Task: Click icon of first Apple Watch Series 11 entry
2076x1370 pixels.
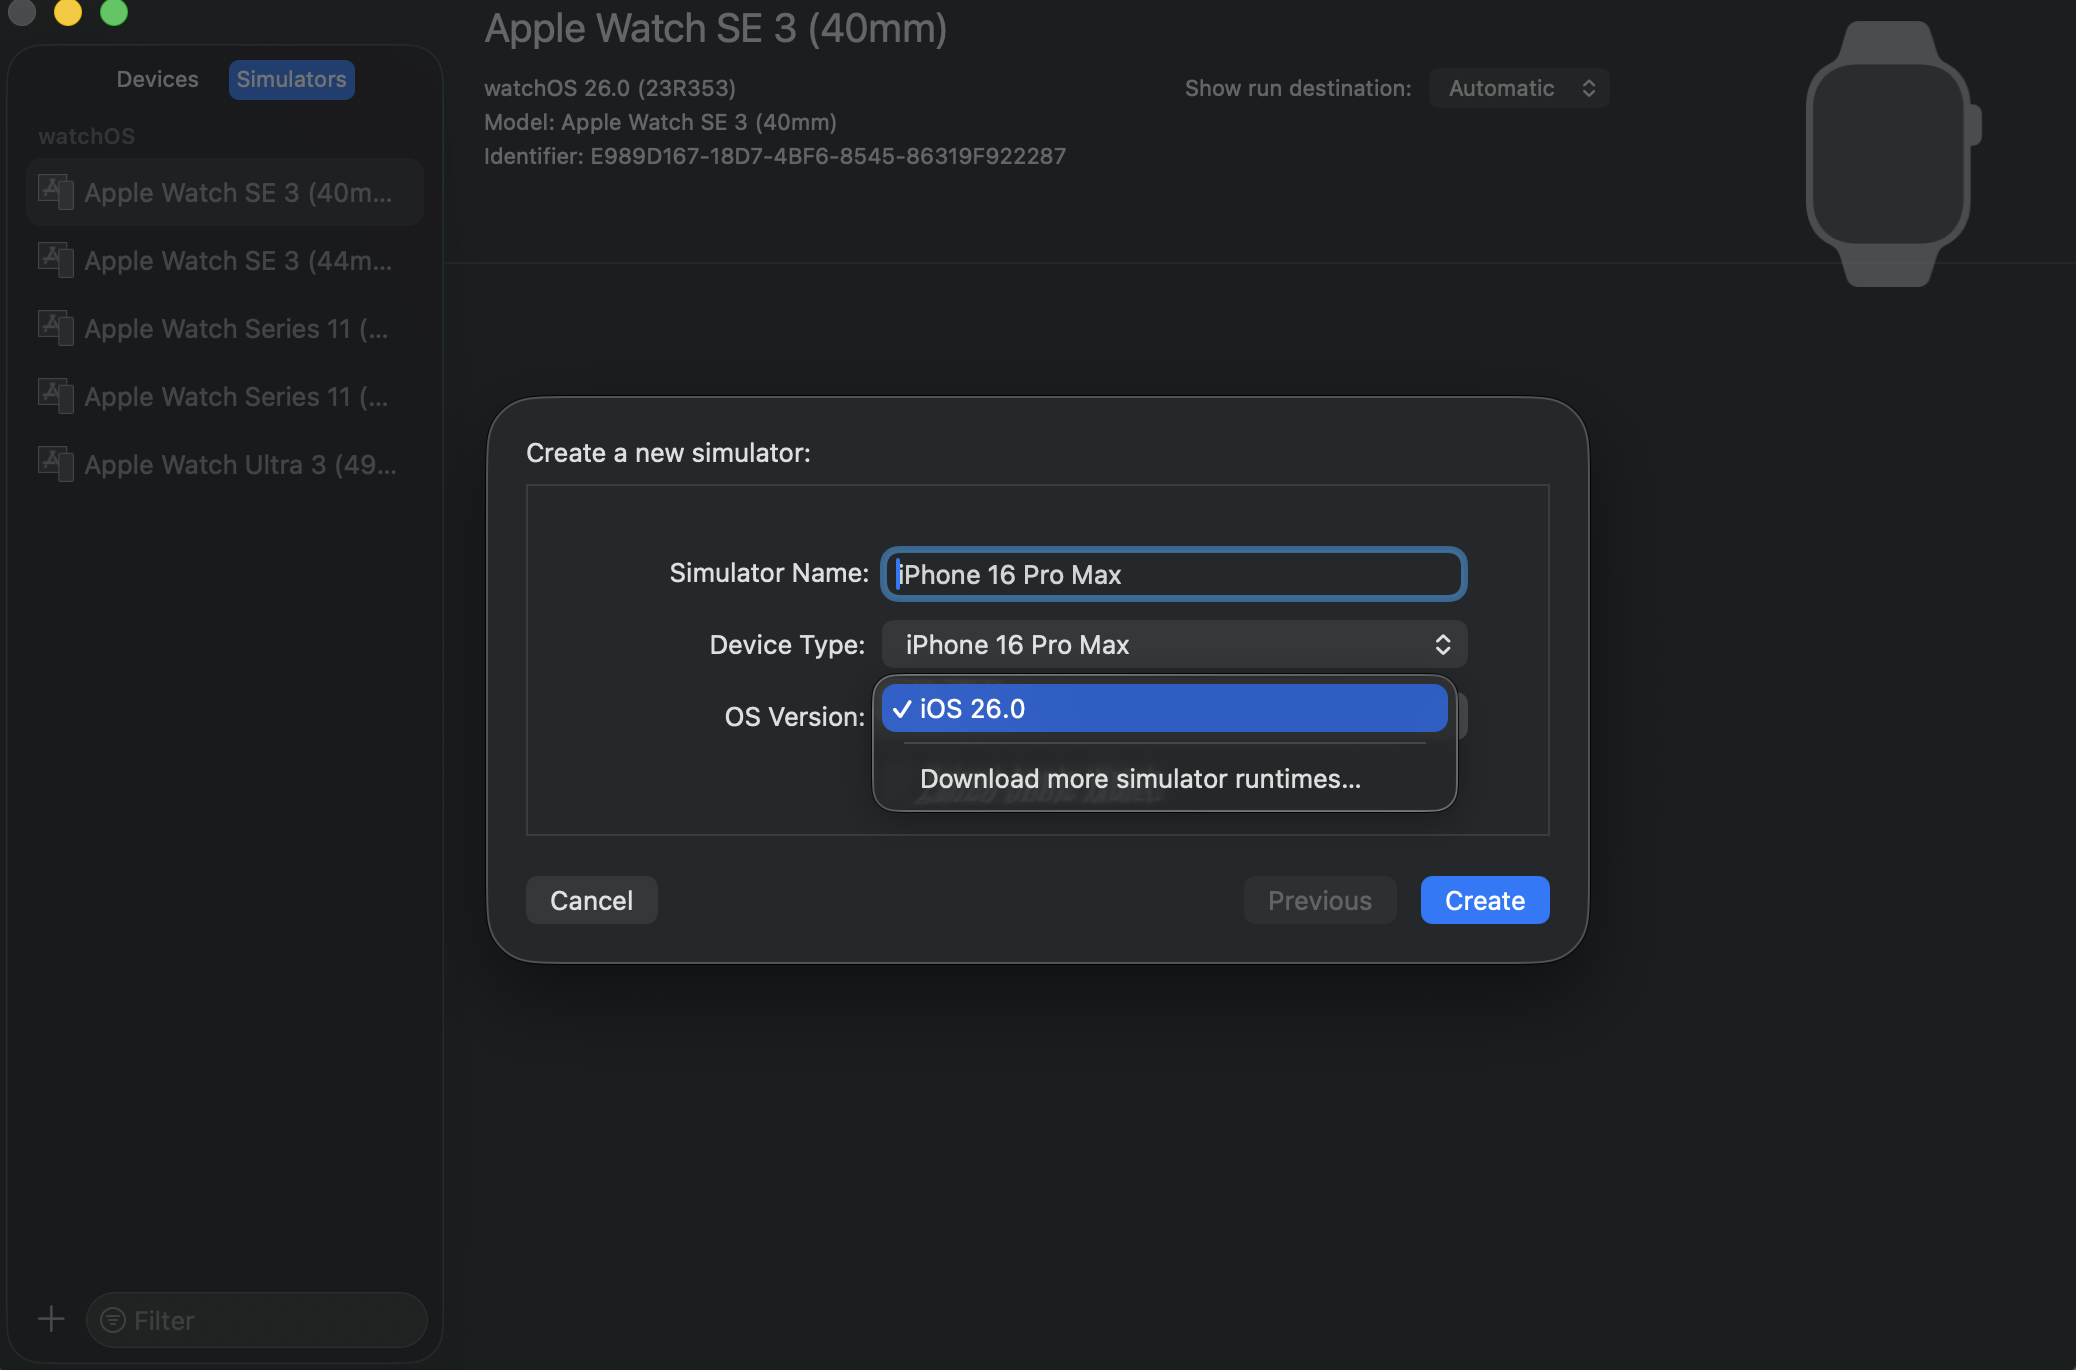Action: pyautogui.click(x=56, y=328)
